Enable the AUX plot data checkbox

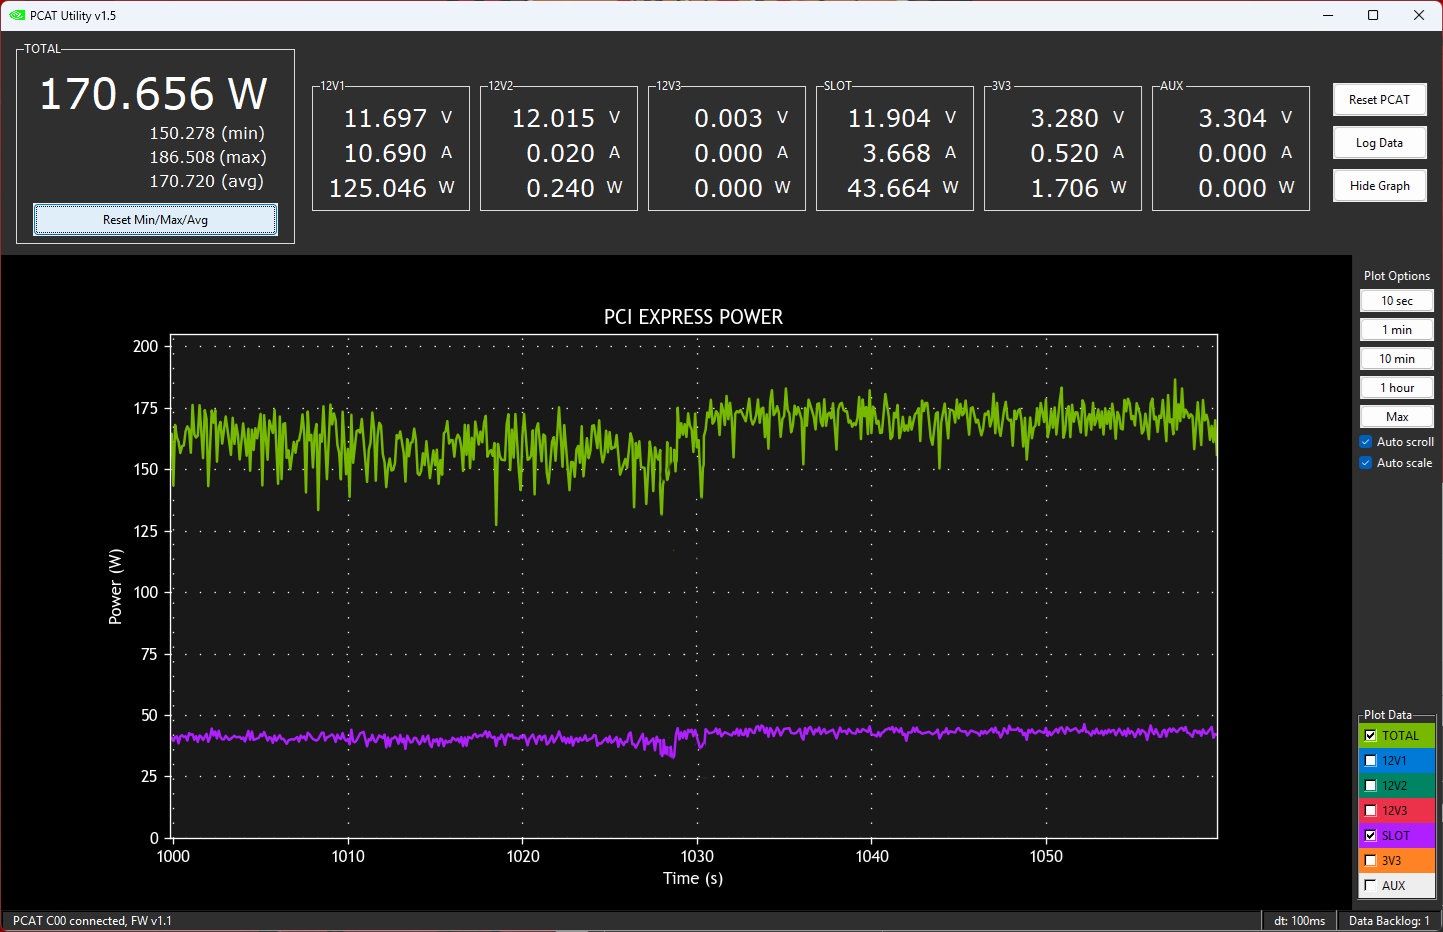(x=1370, y=885)
